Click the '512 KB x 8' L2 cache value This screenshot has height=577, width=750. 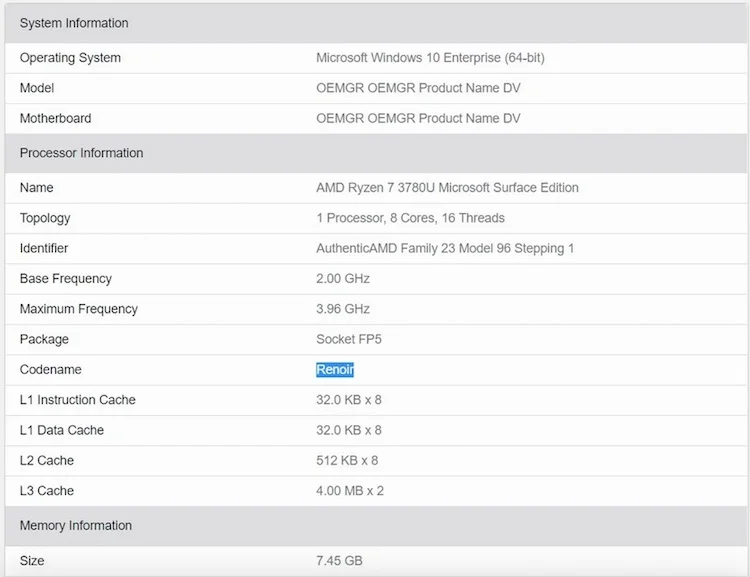pyautogui.click(x=347, y=460)
